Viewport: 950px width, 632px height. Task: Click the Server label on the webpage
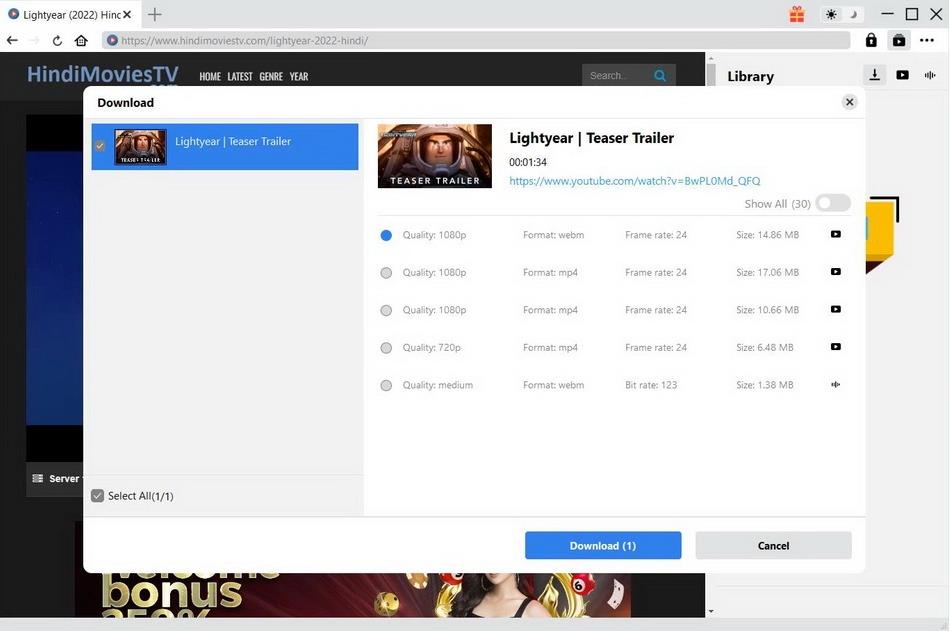(64, 479)
